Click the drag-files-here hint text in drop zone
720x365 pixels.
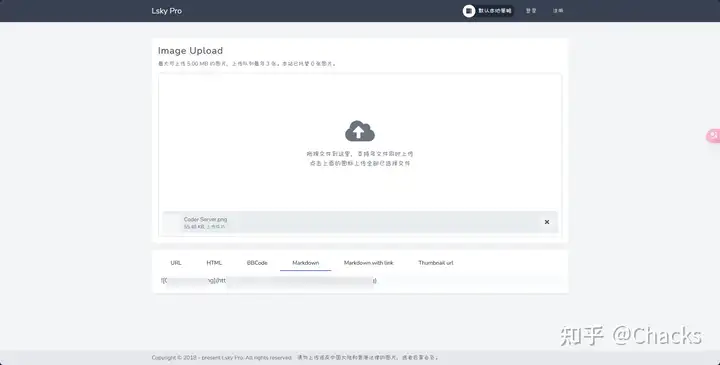(360, 154)
